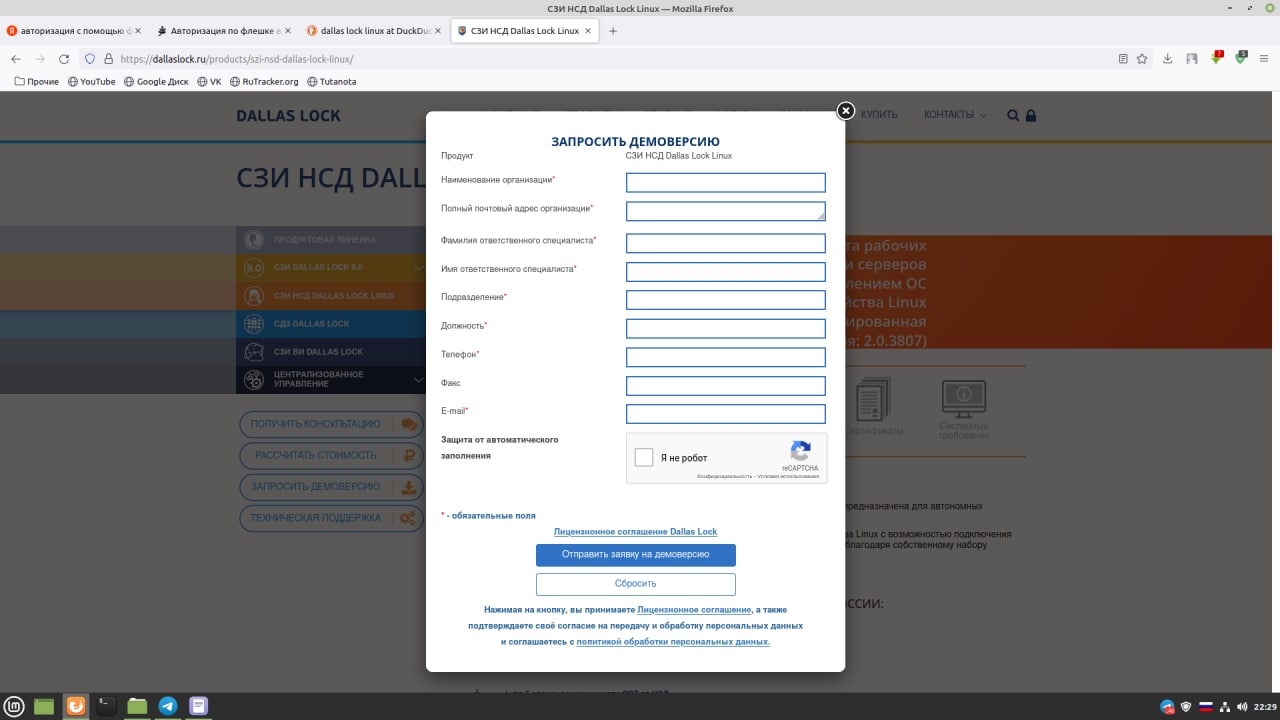Select "СЗИ ВИ DALLAS LOCK" sidebar item
The image size is (1280, 720).
tap(331, 352)
